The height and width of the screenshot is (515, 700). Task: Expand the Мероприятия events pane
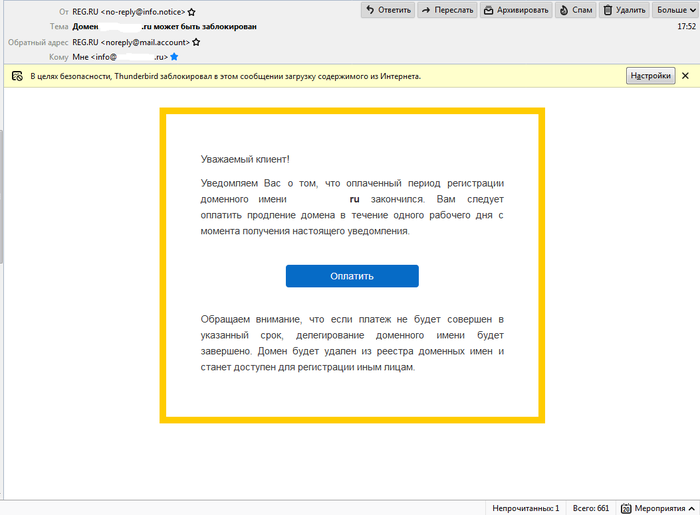point(691,507)
